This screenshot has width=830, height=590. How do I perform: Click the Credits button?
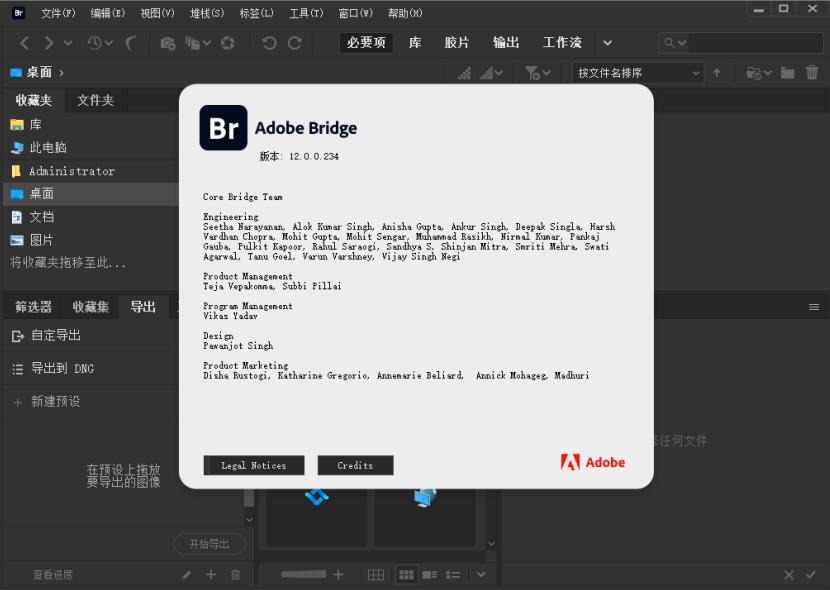click(x=355, y=466)
